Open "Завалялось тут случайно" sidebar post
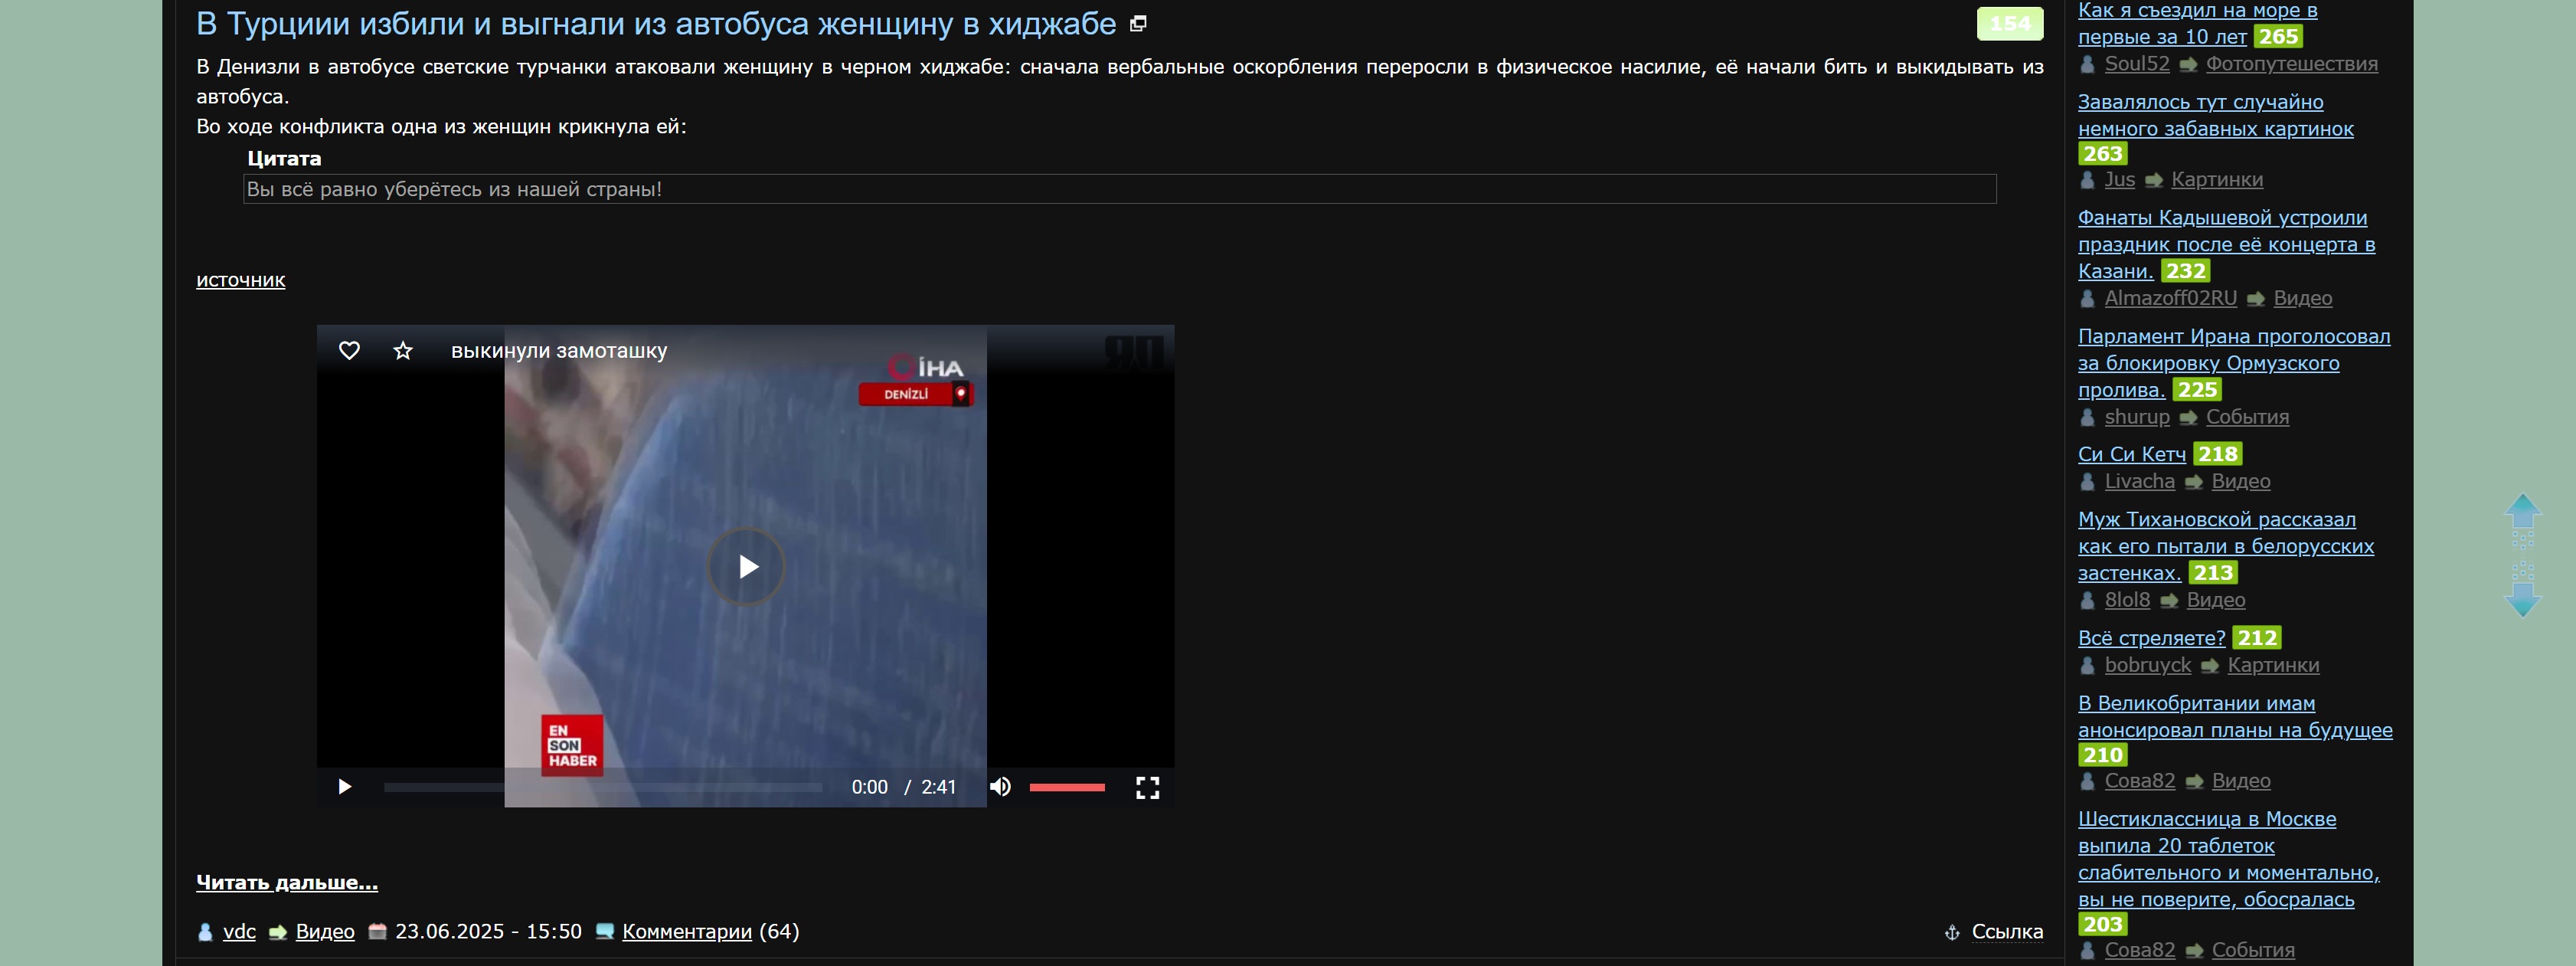 pyautogui.click(x=2216, y=115)
